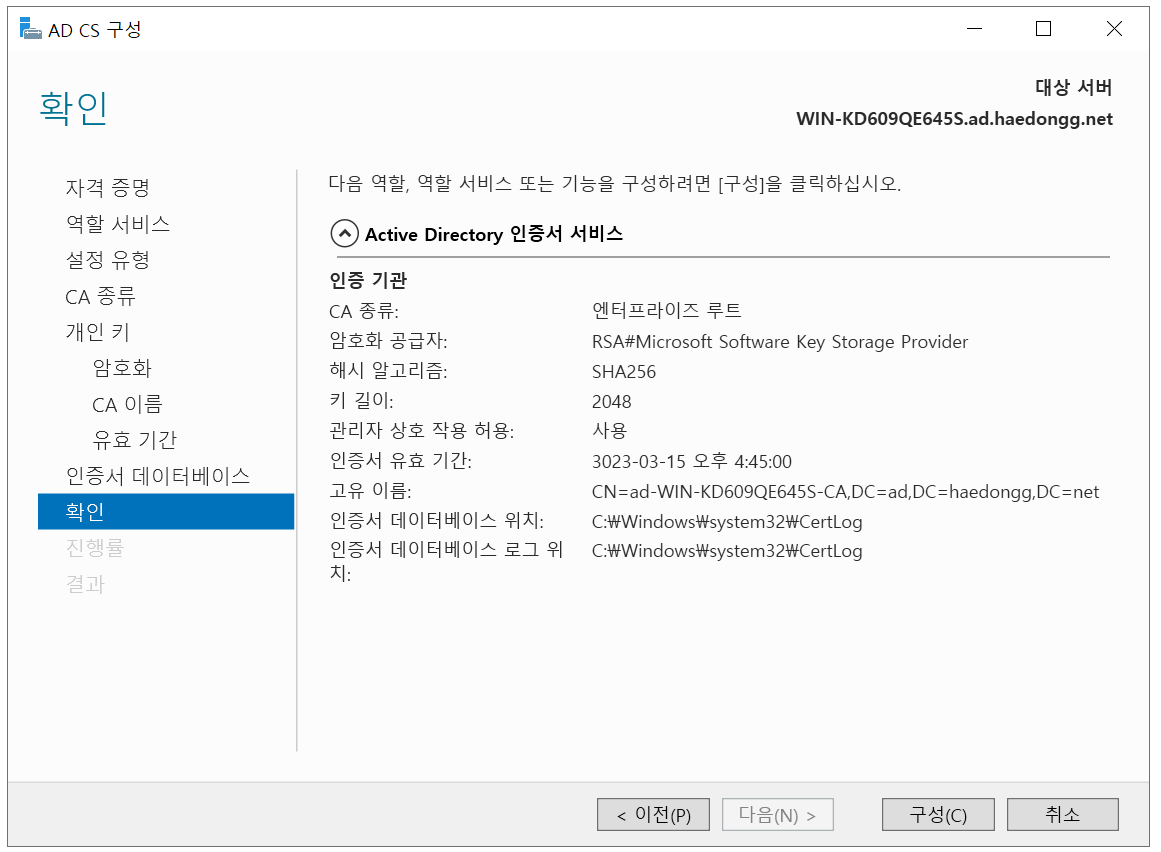Go to the CA 이름 sub-step
1161x852 pixels.
click(127, 404)
